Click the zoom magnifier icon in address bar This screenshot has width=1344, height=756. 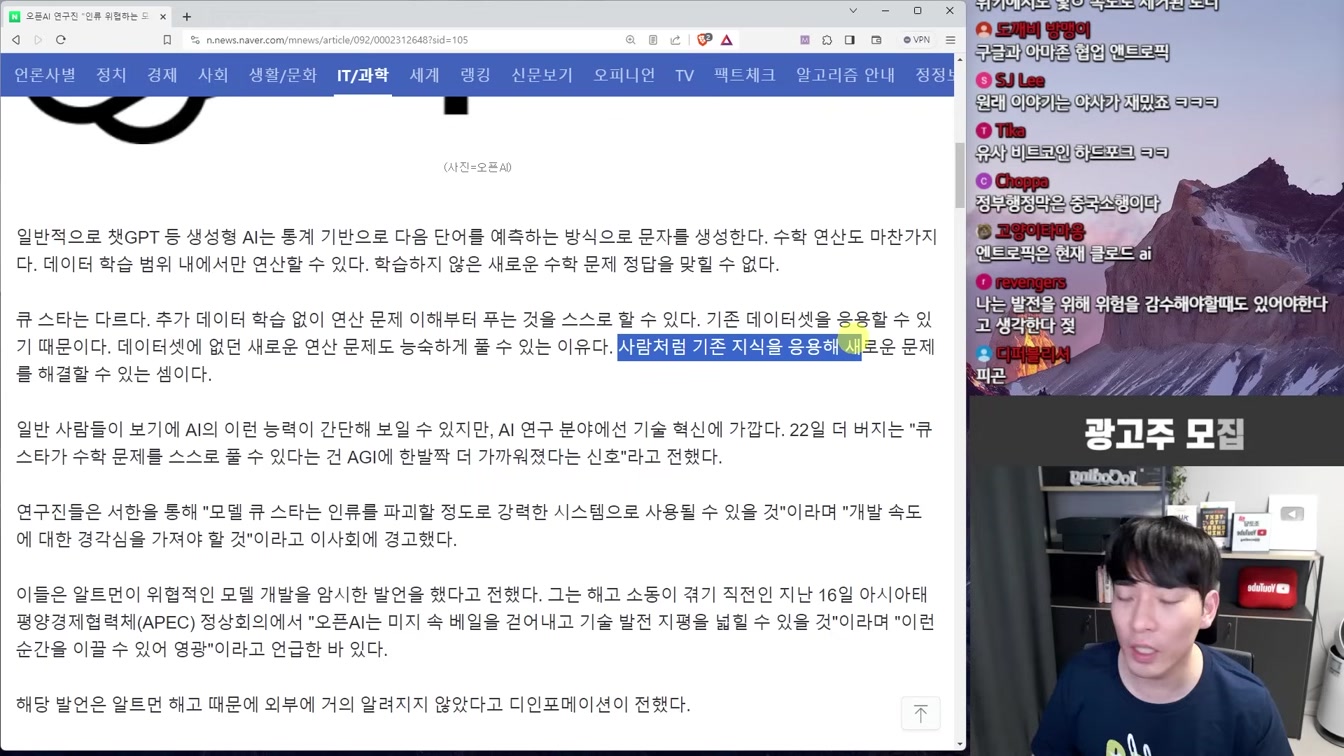tap(630, 40)
